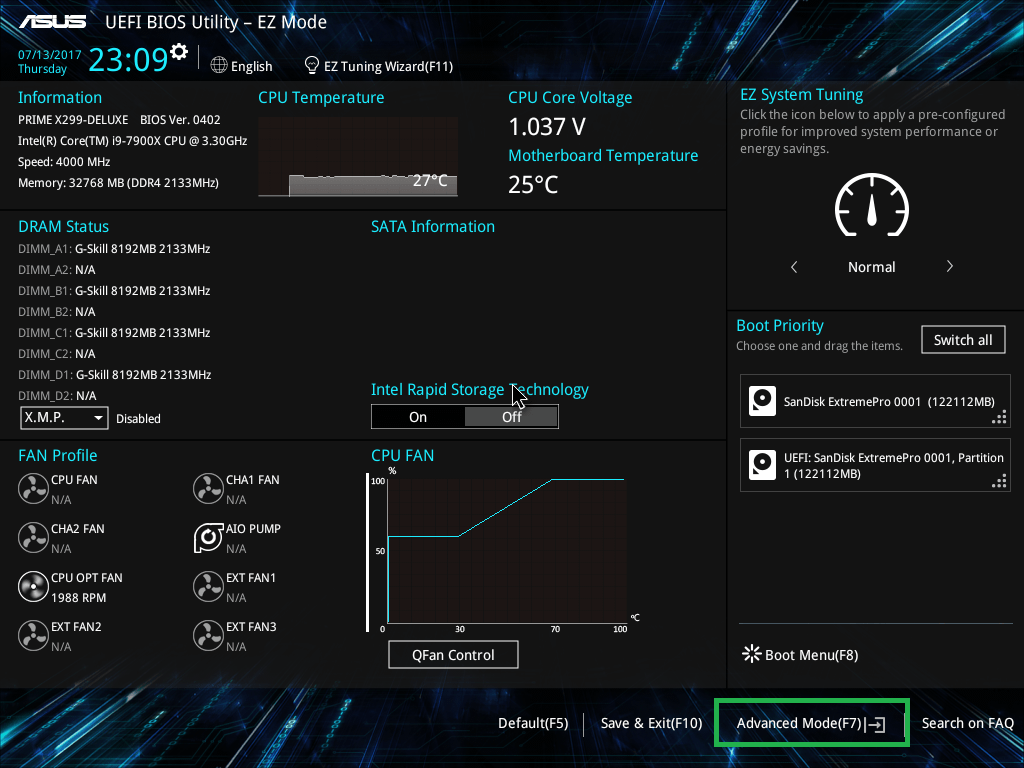This screenshot has width=1024, height=768.
Task: Click the Speed: 4000 MHz text
Action: [x=64, y=161]
